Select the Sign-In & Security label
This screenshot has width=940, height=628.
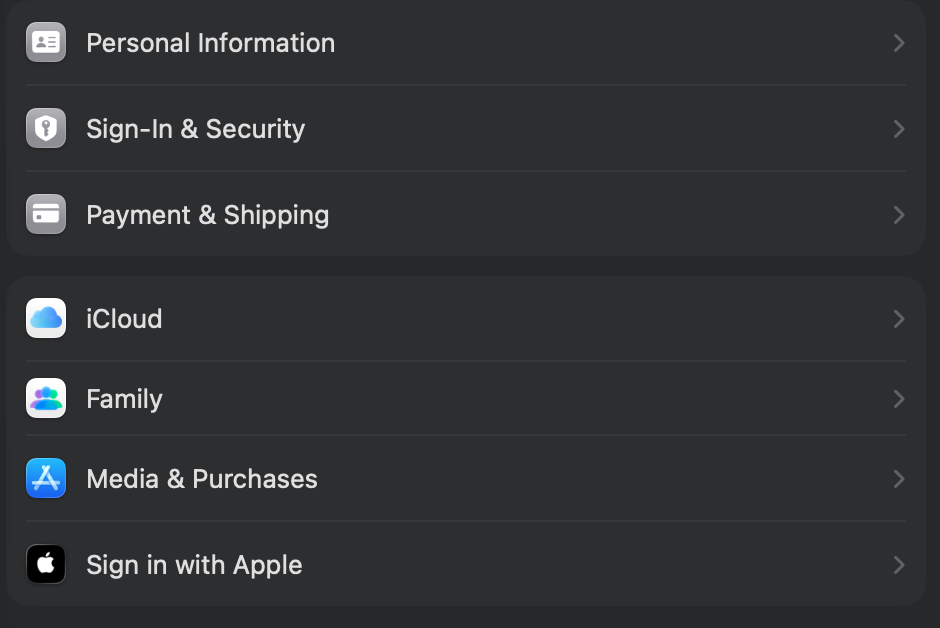click(x=195, y=129)
